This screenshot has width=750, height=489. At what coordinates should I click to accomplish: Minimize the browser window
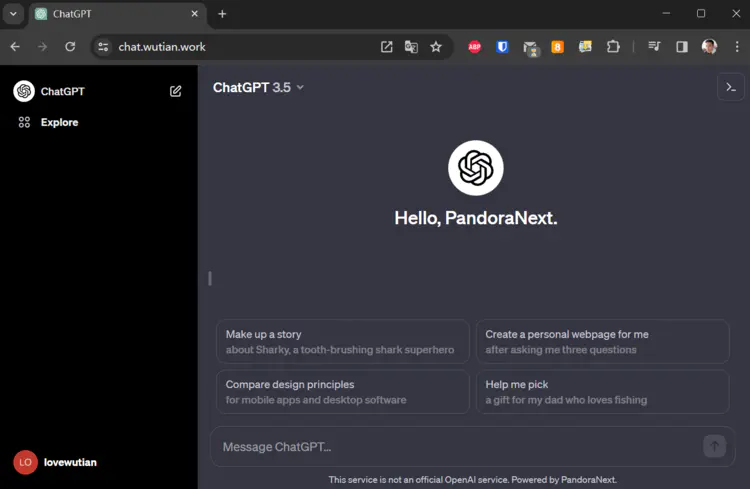click(666, 14)
